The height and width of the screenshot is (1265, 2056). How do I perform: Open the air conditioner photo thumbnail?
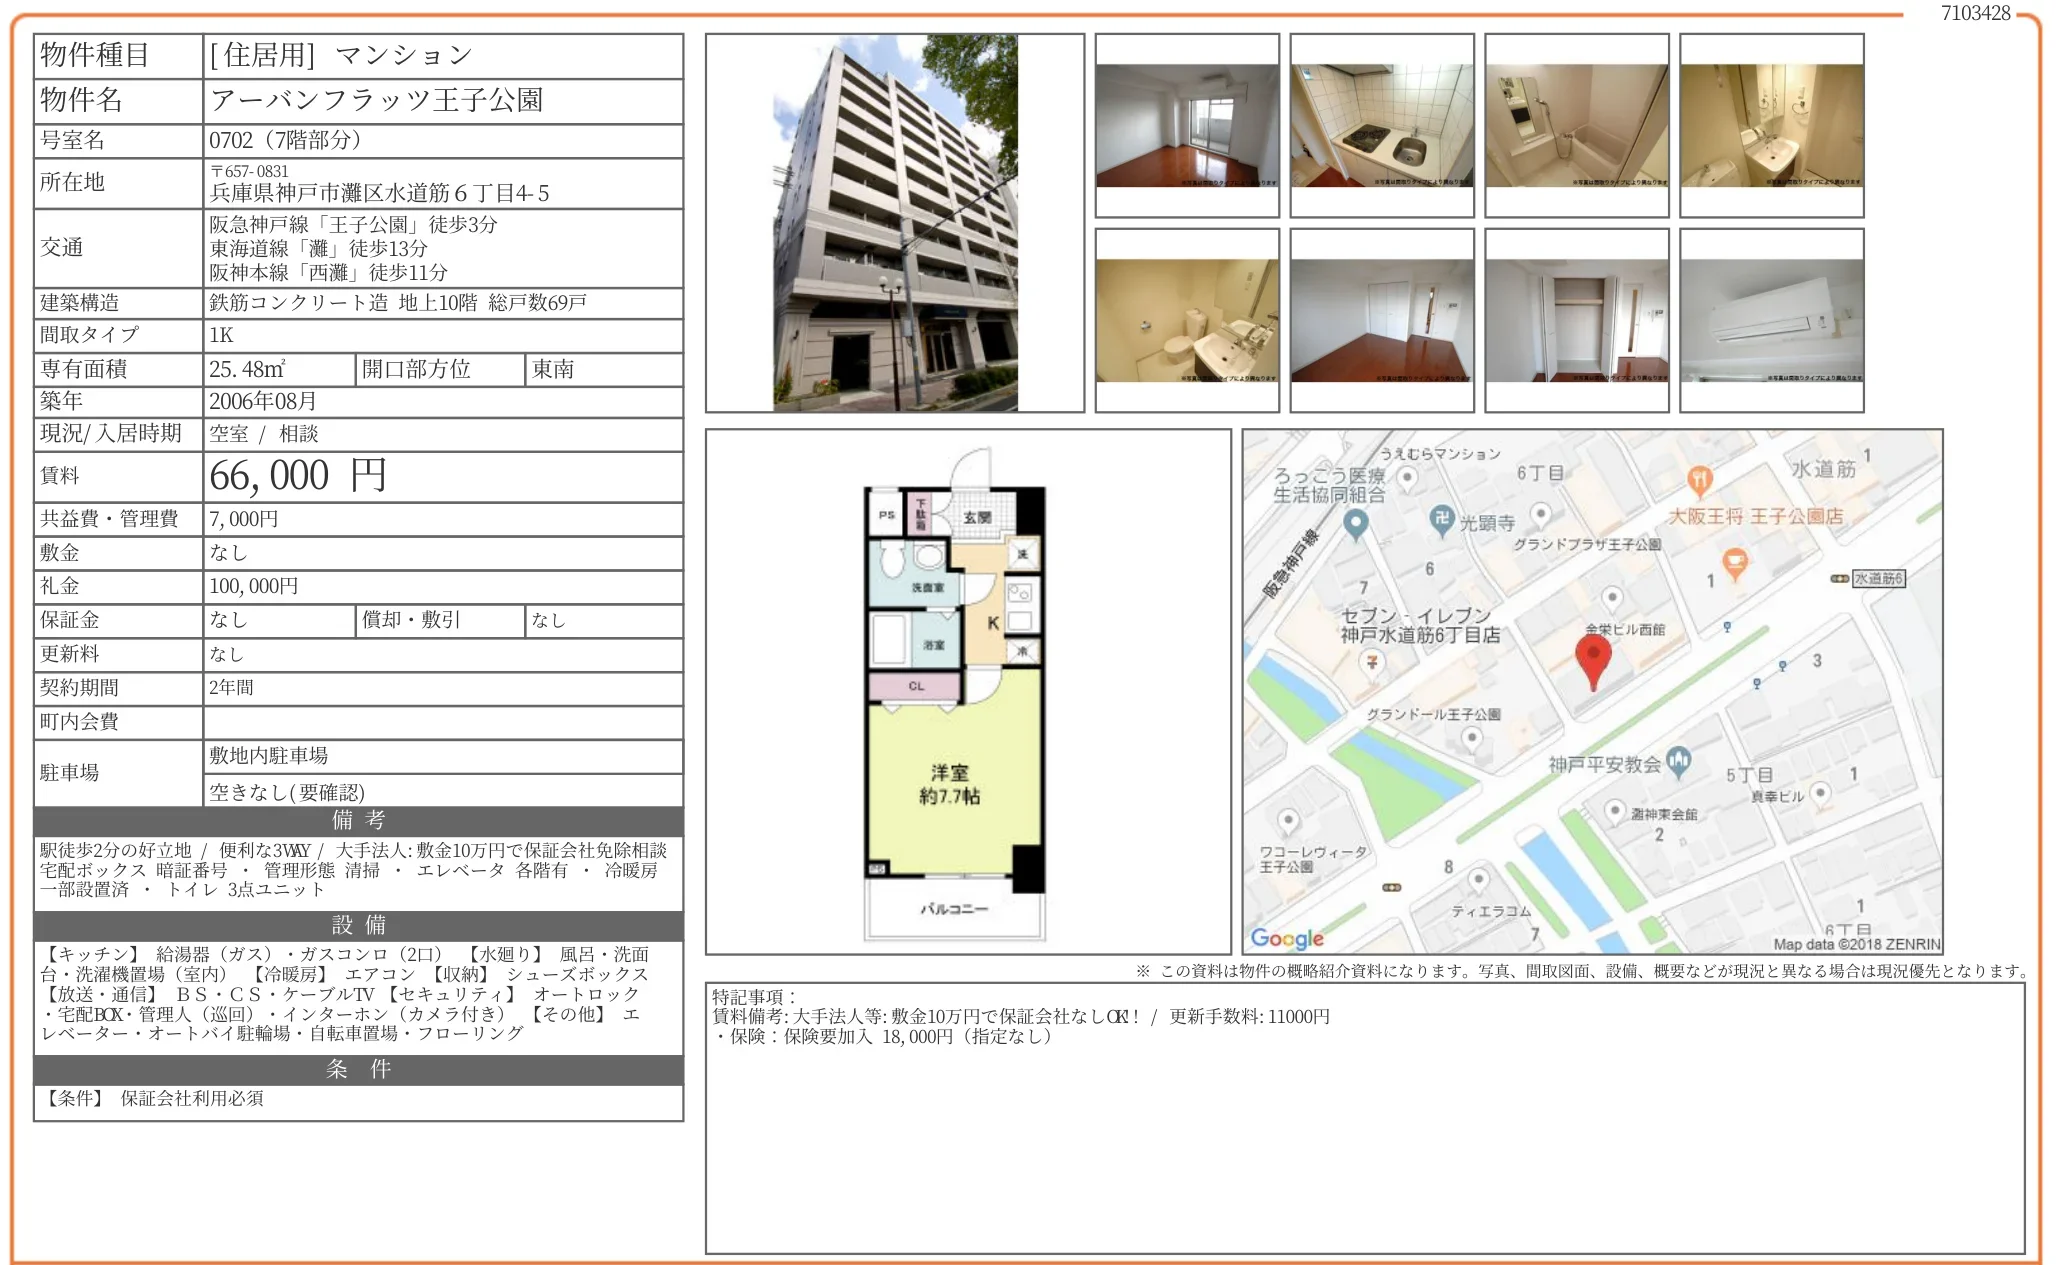(1771, 321)
